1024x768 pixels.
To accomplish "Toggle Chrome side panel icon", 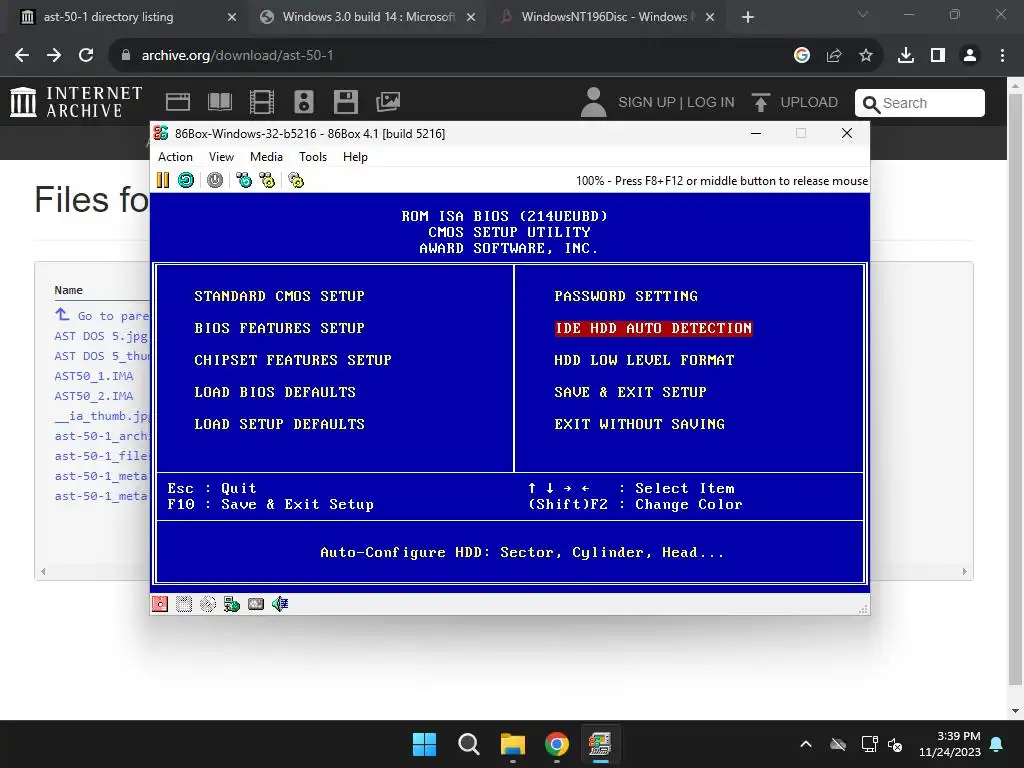I will pyautogui.click(x=938, y=56).
